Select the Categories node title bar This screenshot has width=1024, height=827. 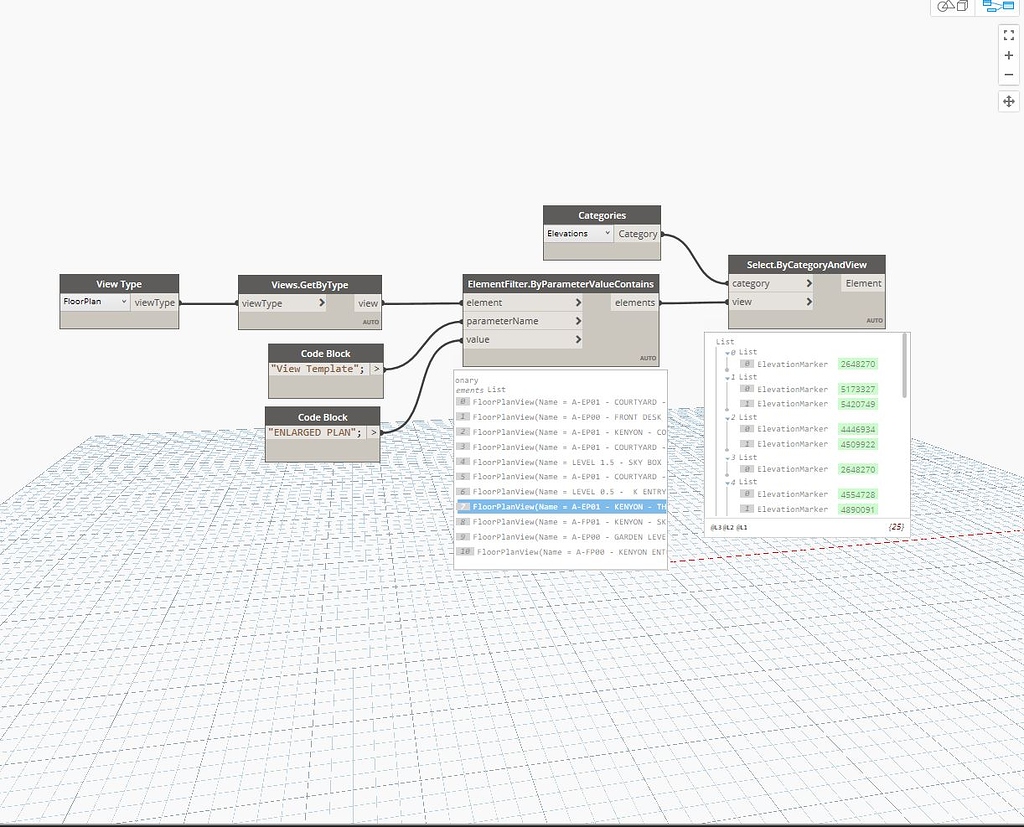click(601, 214)
